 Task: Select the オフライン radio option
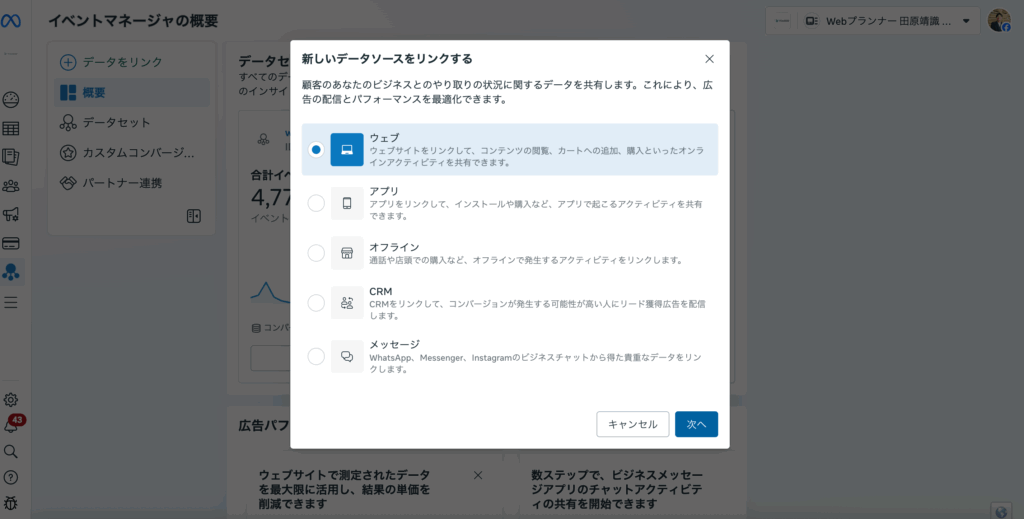click(x=316, y=253)
